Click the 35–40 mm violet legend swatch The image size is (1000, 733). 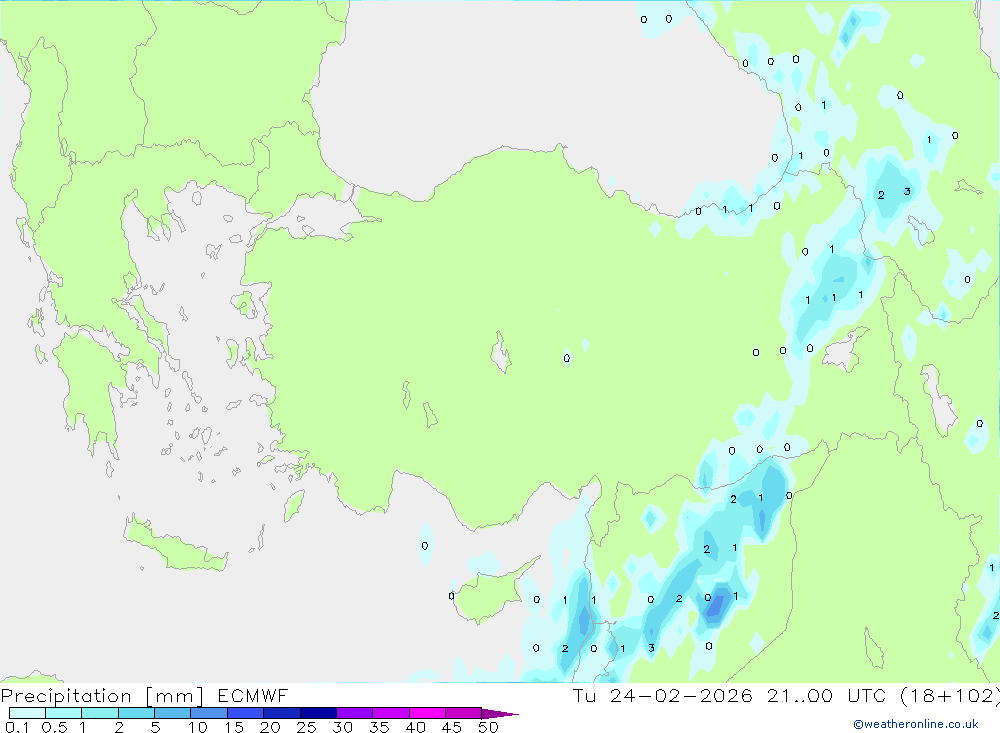(x=391, y=713)
